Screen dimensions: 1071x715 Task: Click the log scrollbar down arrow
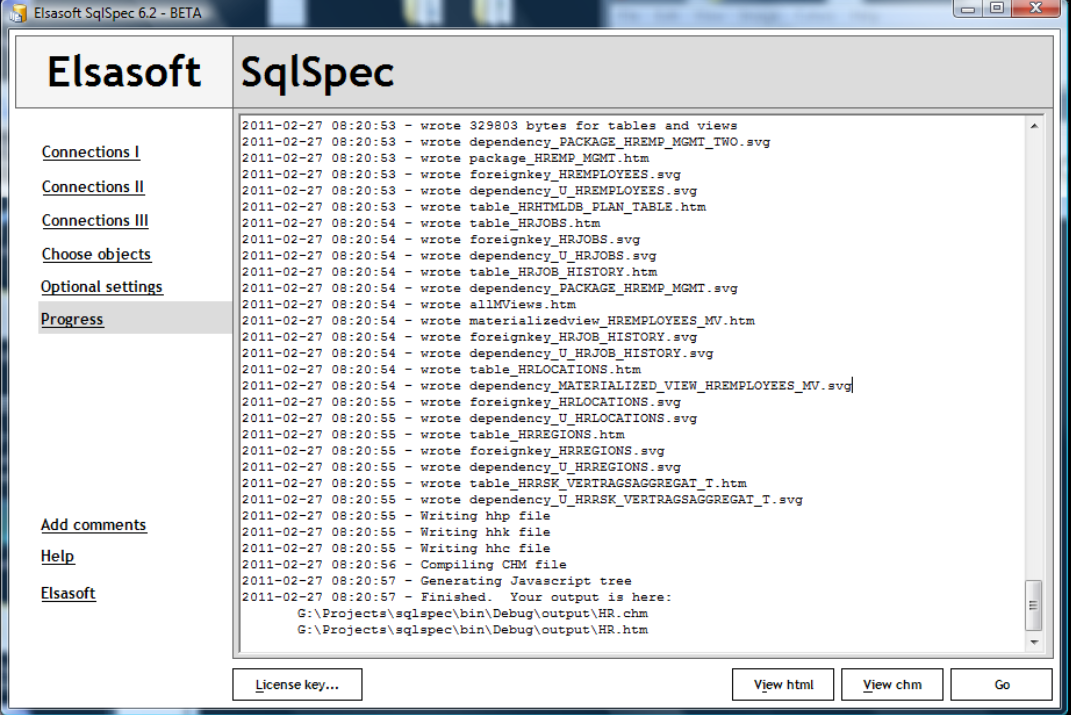1034,642
